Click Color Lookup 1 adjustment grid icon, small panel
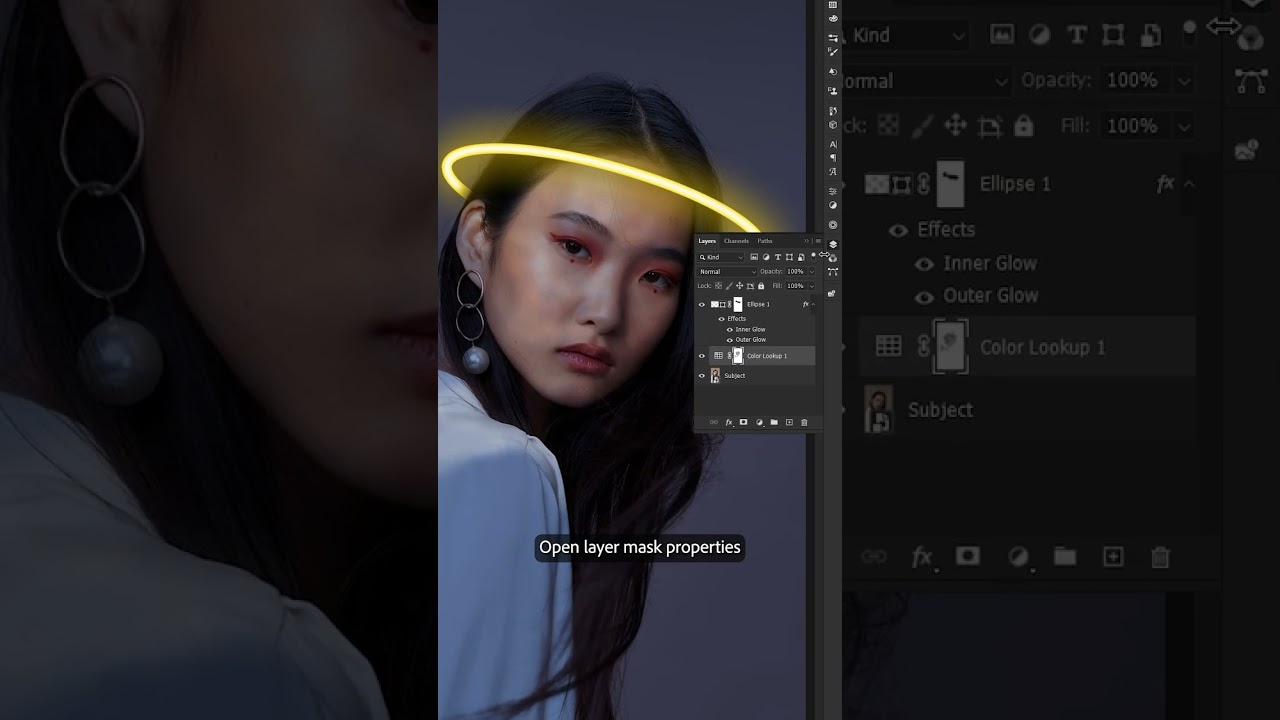The height and width of the screenshot is (720, 1280). point(718,356)
